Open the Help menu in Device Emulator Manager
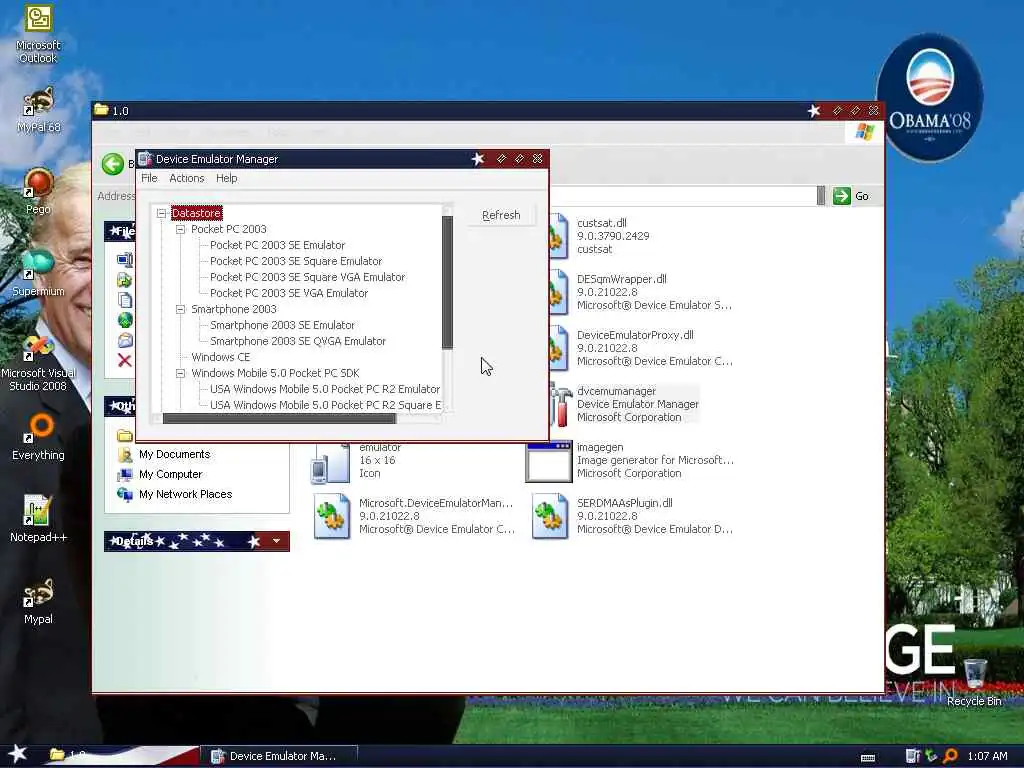 click(227, 178)
